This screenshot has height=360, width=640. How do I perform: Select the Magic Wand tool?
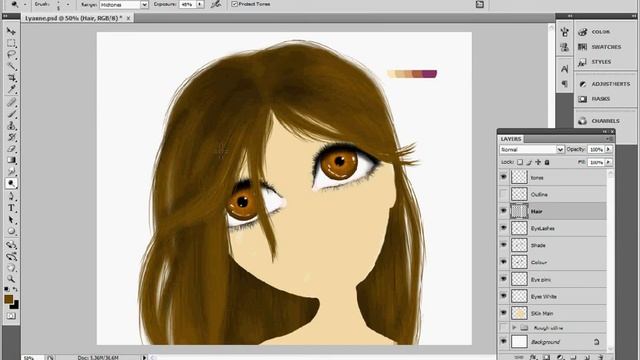click(x=11, y=66)
